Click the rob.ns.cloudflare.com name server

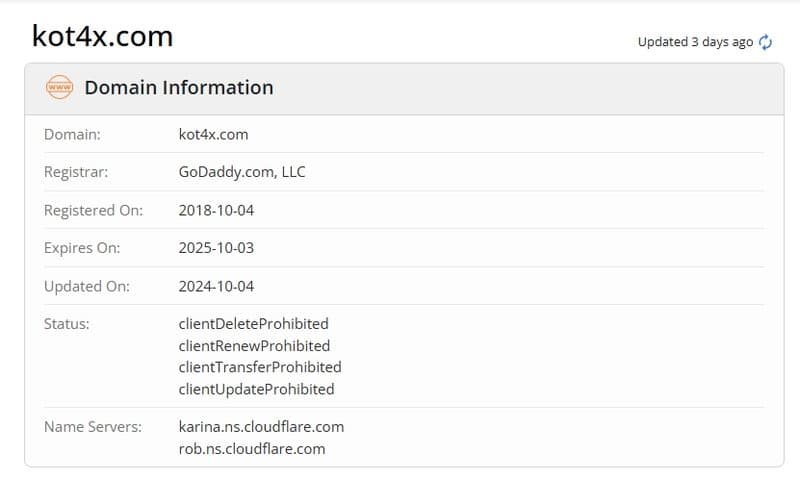coord(252,449)
